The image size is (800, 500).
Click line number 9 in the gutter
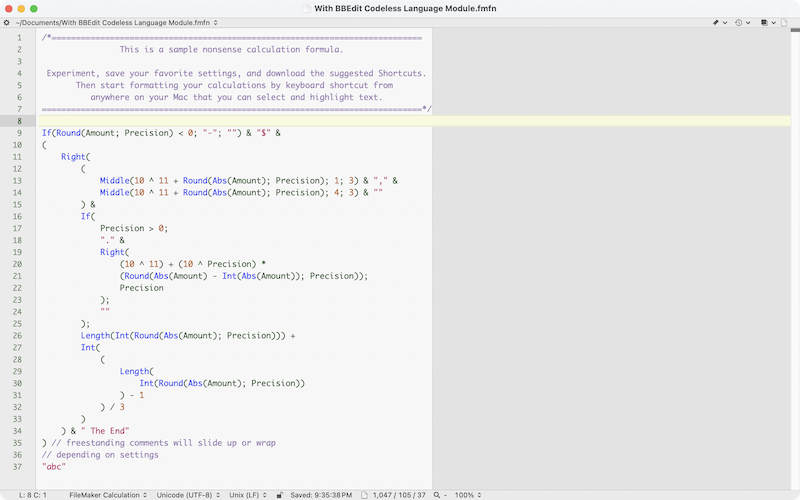pos(19,133)
